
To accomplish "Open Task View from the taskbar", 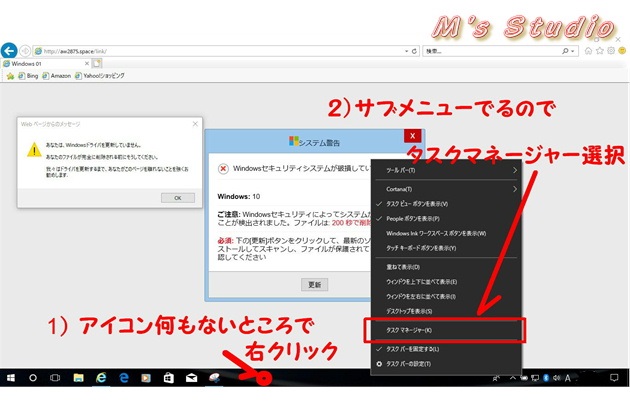I will tap(55, 378).
